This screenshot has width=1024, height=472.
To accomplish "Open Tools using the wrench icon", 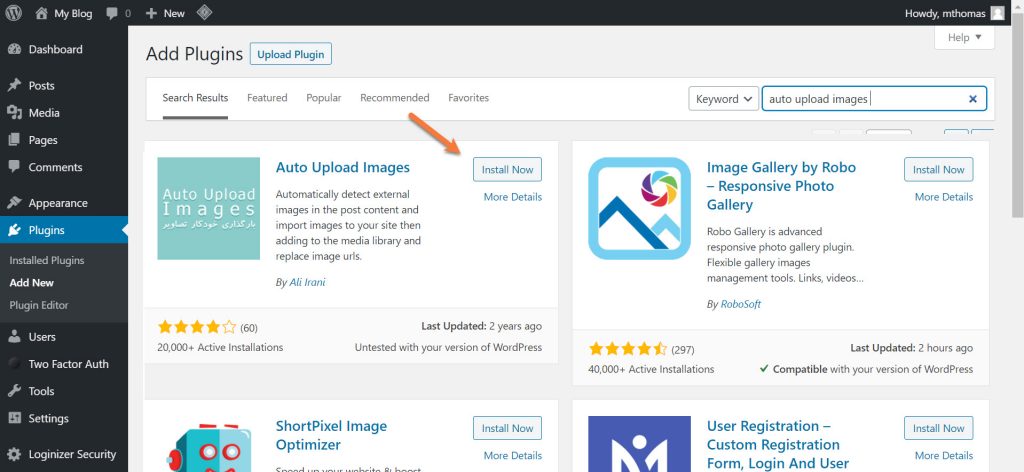I will coord(14,391).
